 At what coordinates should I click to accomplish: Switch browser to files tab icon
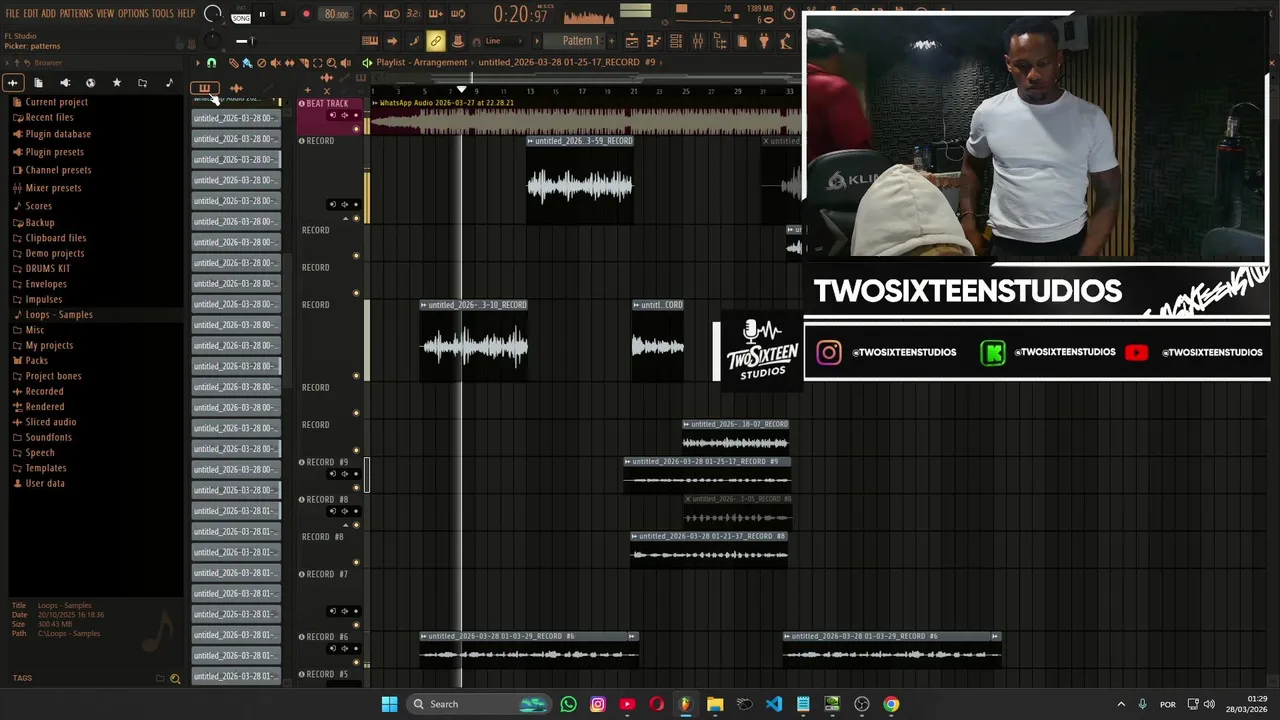pyautogui.click(x=38, y=83)
